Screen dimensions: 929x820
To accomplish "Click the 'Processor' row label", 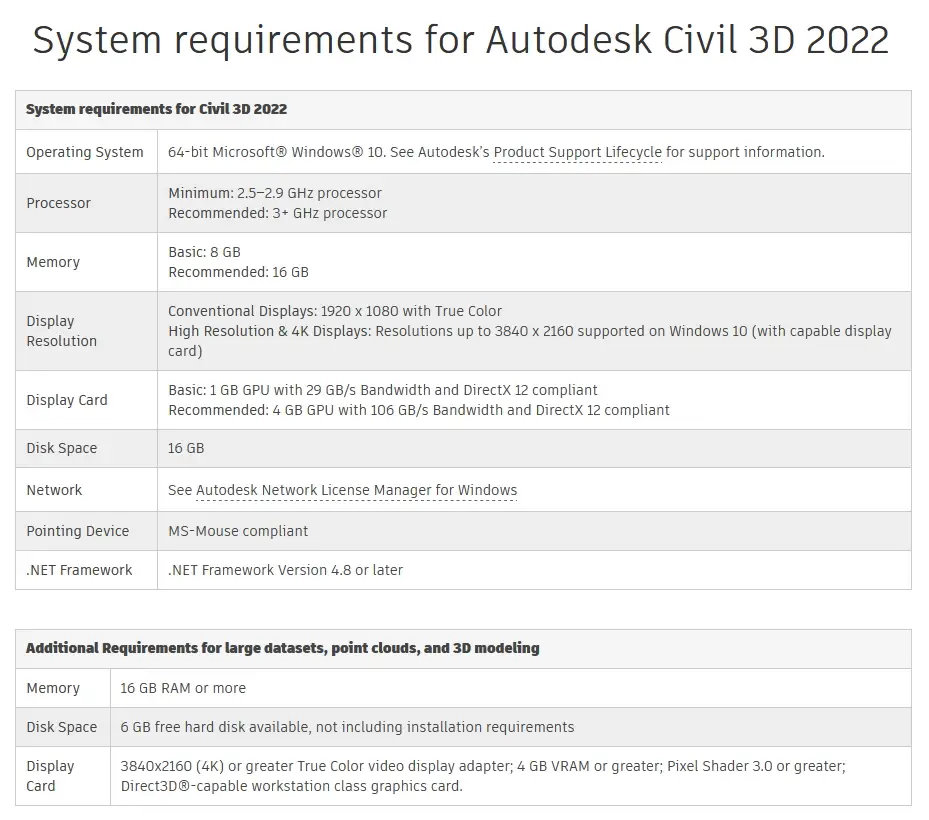I will click(59, 203).
